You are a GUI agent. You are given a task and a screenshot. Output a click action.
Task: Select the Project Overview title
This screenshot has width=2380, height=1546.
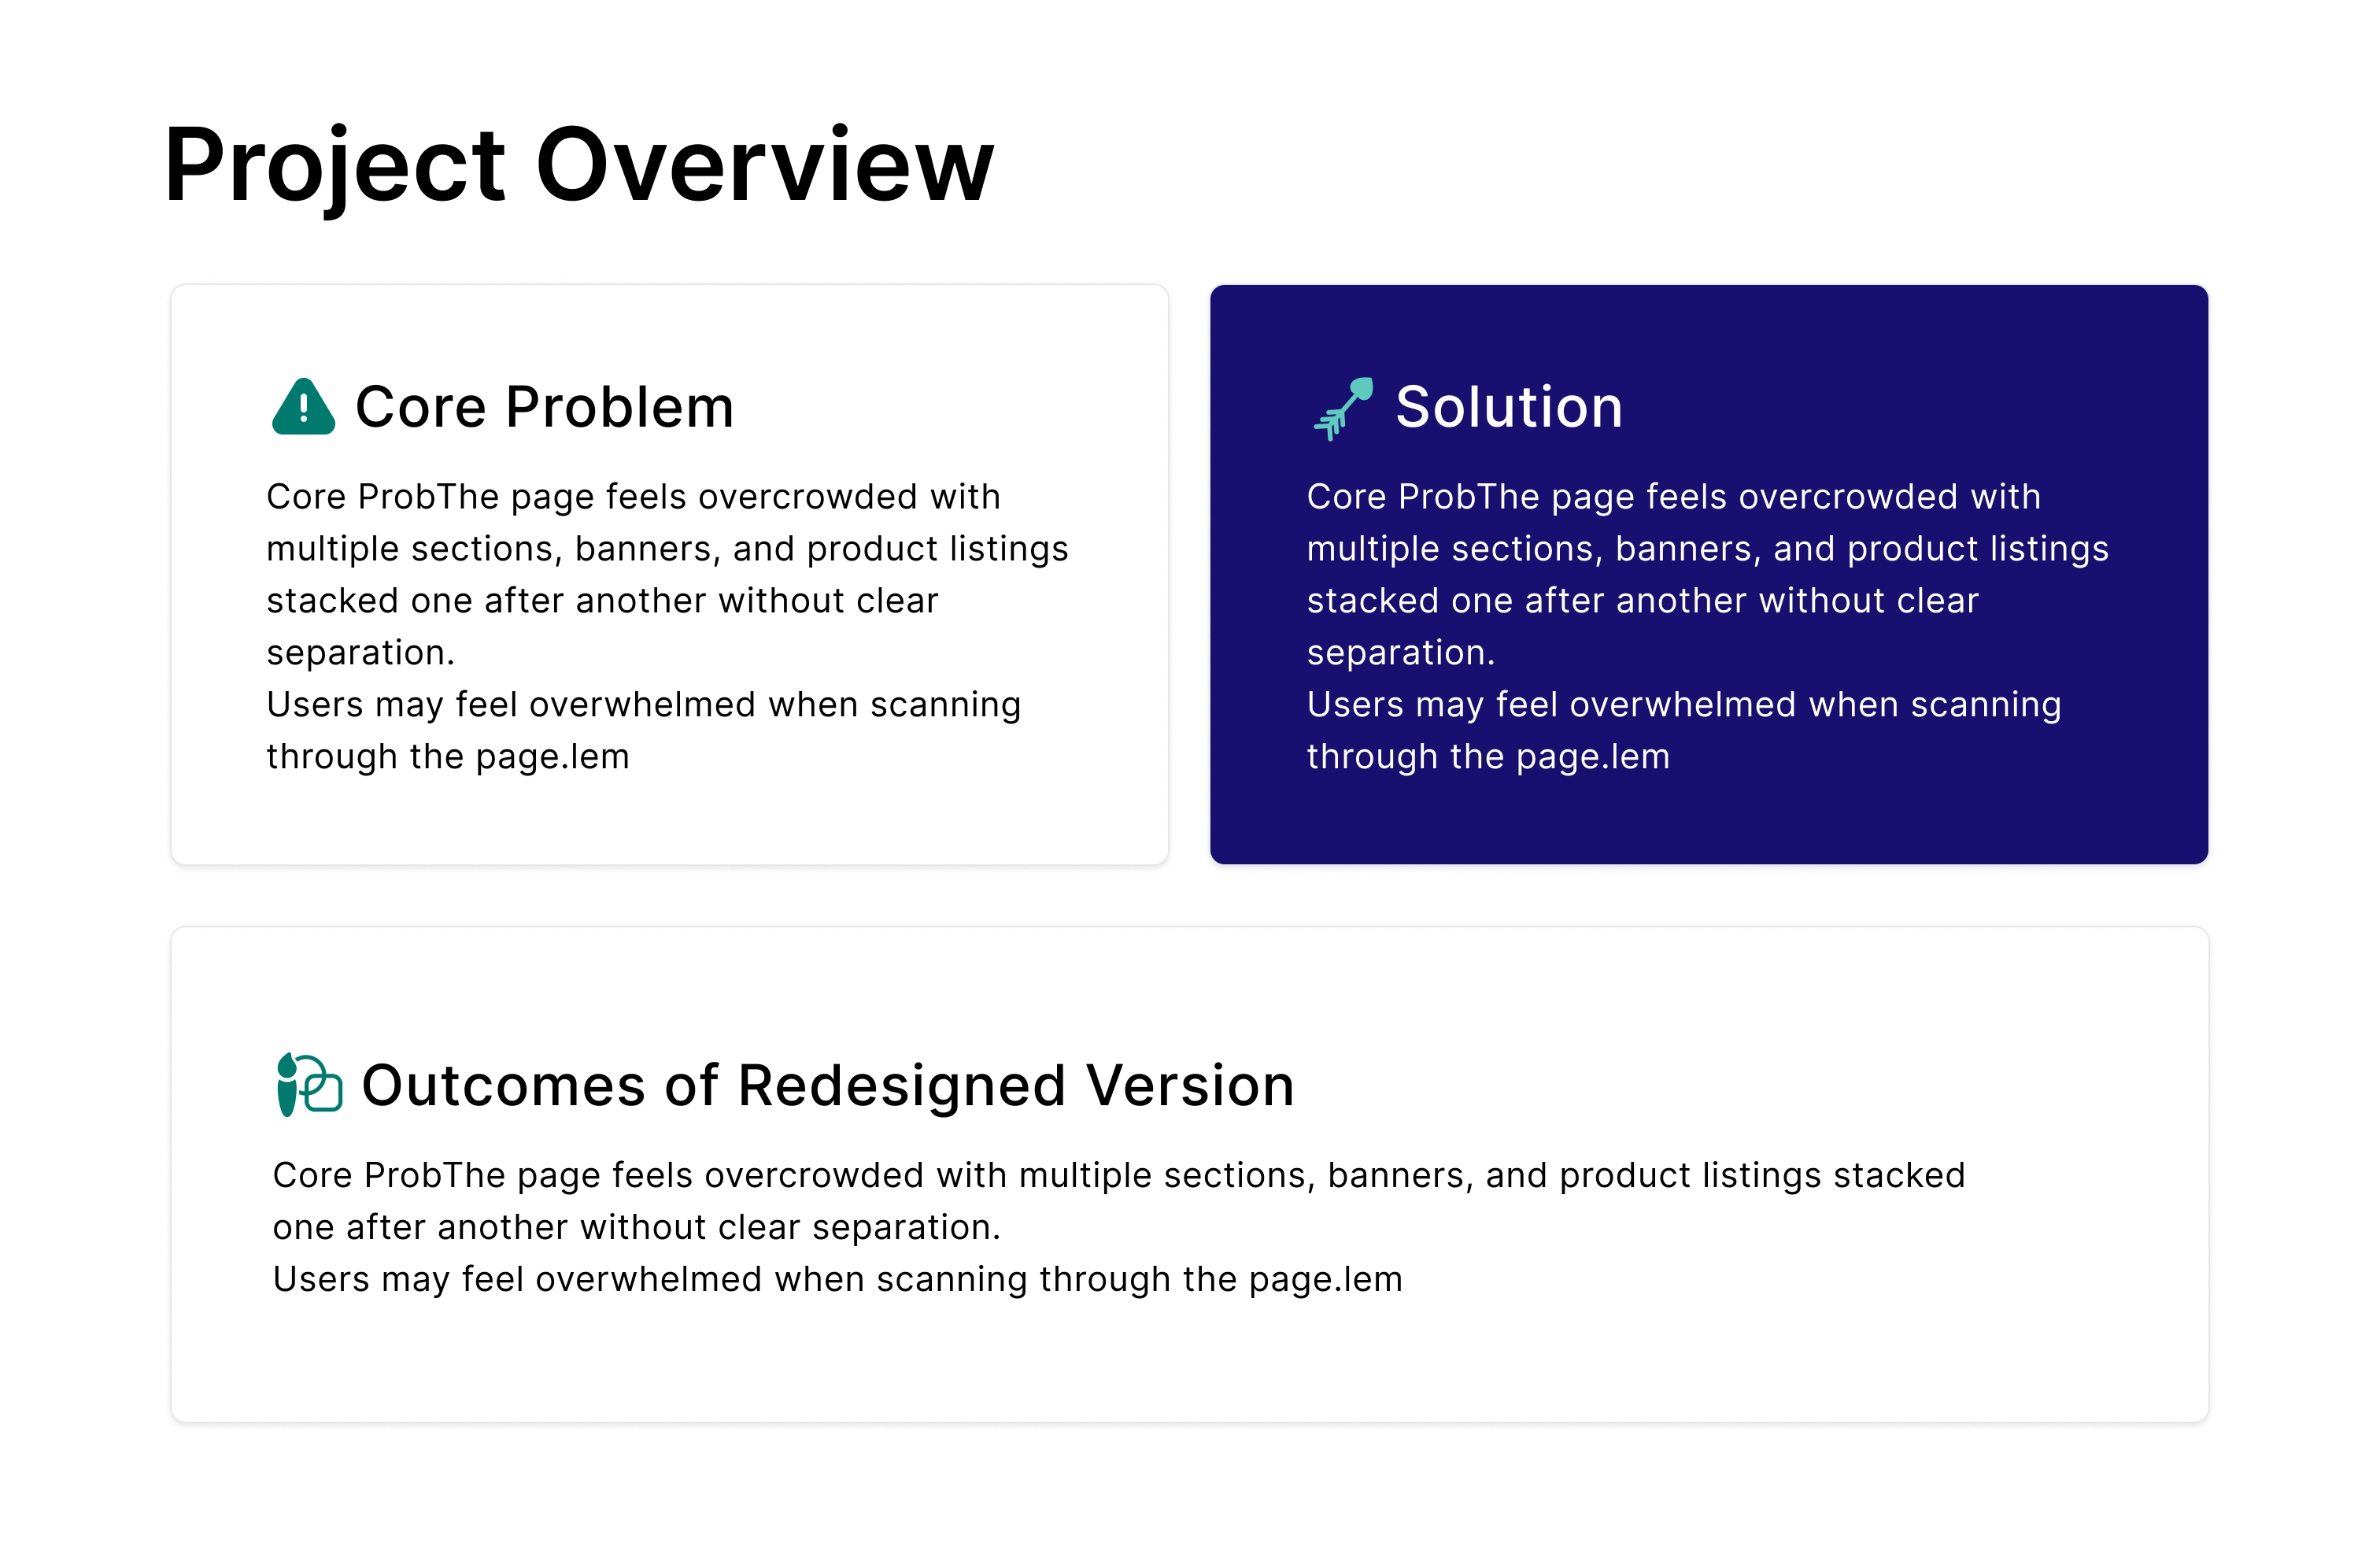click(x=579, y=166)
